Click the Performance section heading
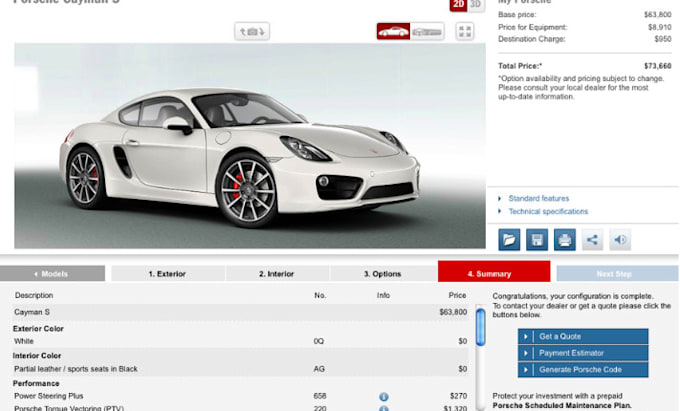Image resolution: width=680 pixels, height=411 pixels. (36, 383)
